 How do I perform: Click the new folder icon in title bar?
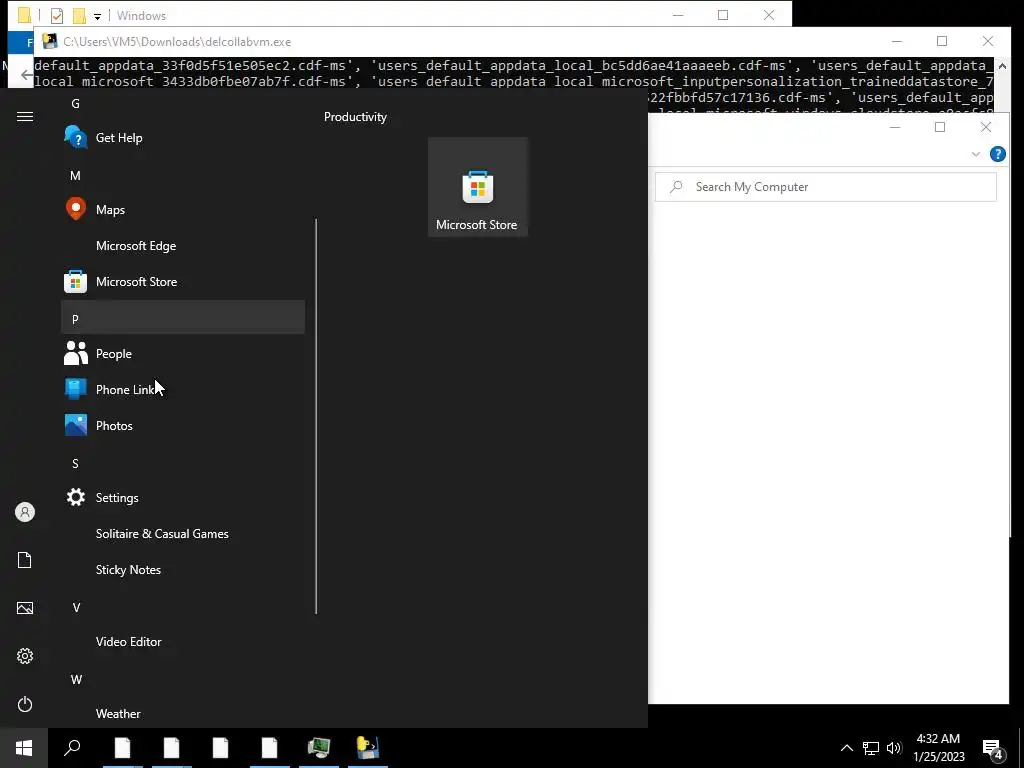coord(79,16)
